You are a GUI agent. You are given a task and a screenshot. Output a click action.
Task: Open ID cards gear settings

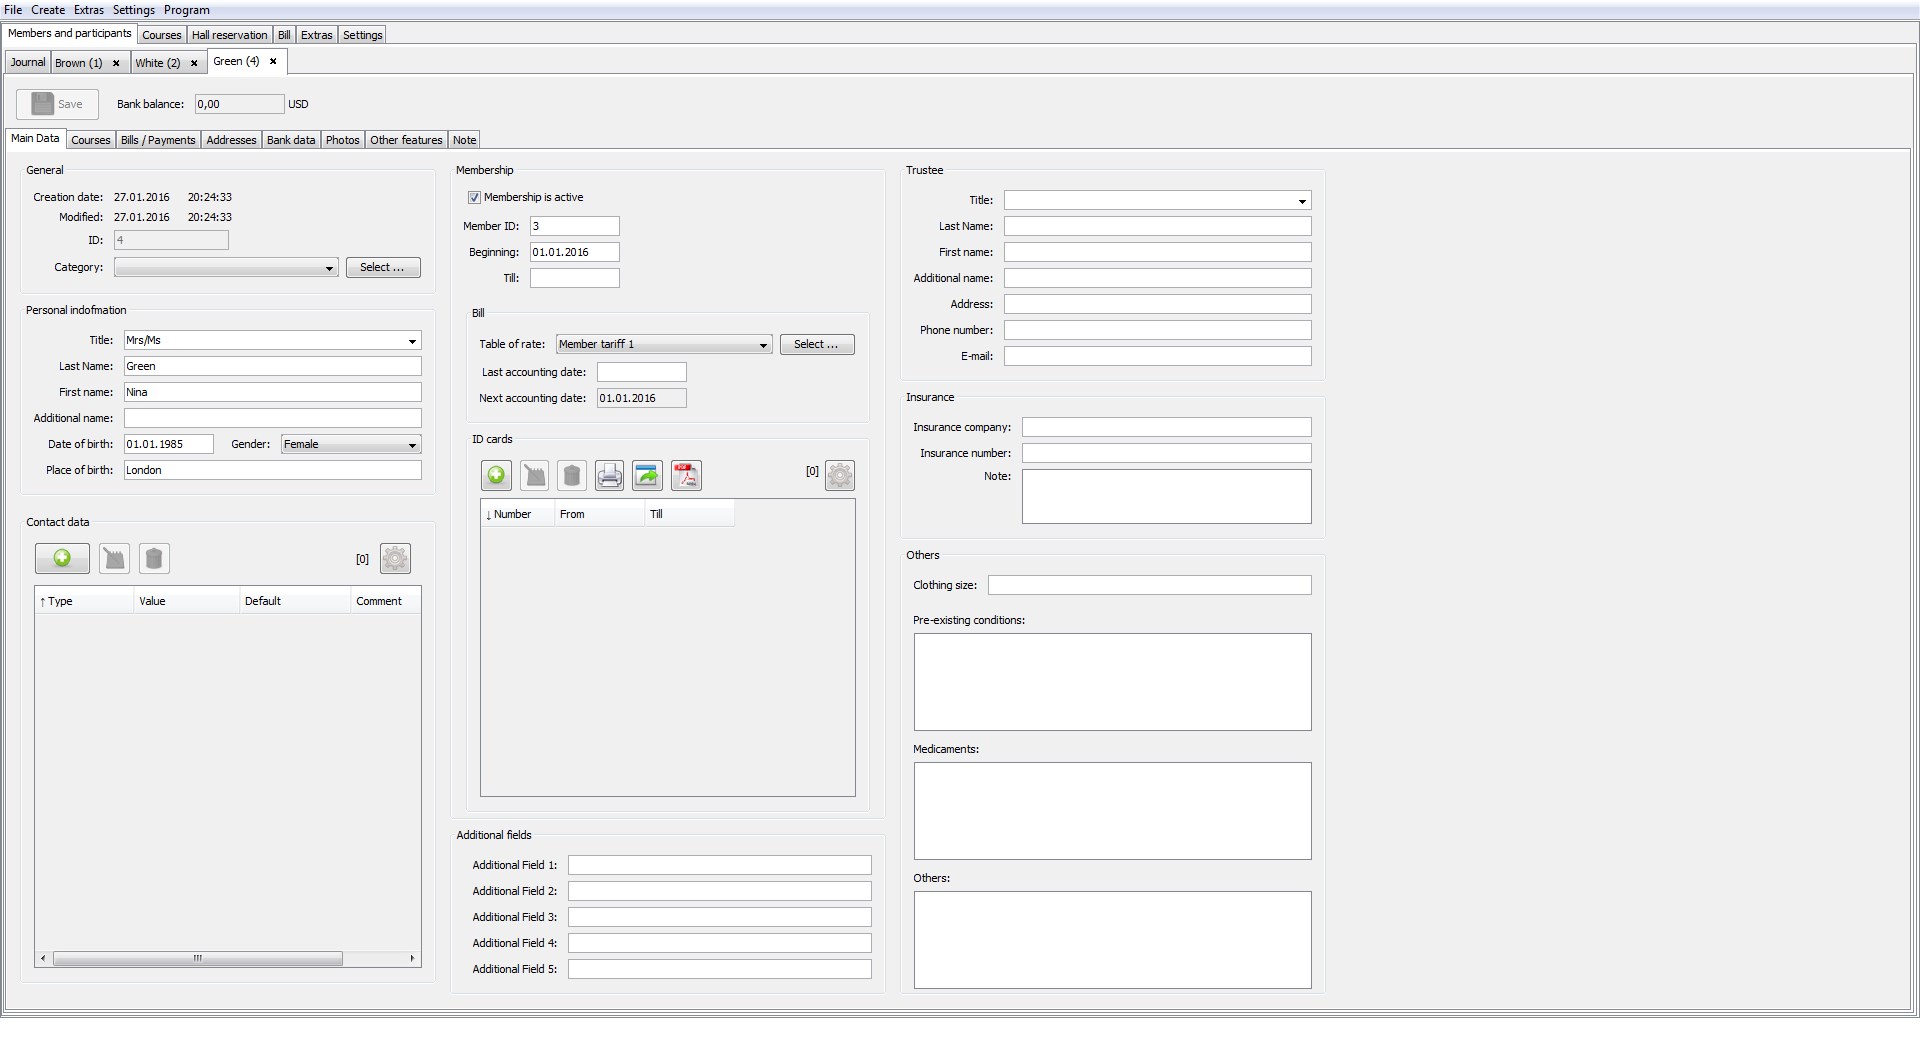[x=840, y=475]
